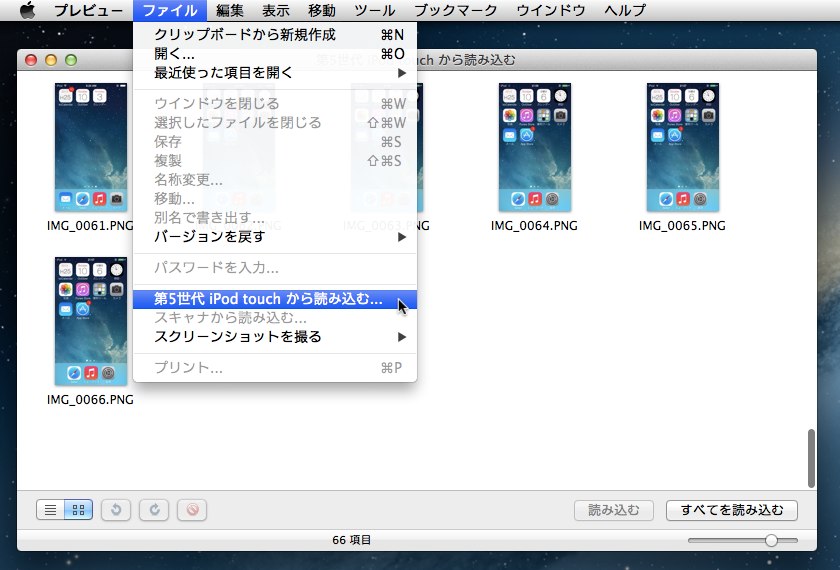Close the ファイル menu in menu bar

[x=170, y=10]
